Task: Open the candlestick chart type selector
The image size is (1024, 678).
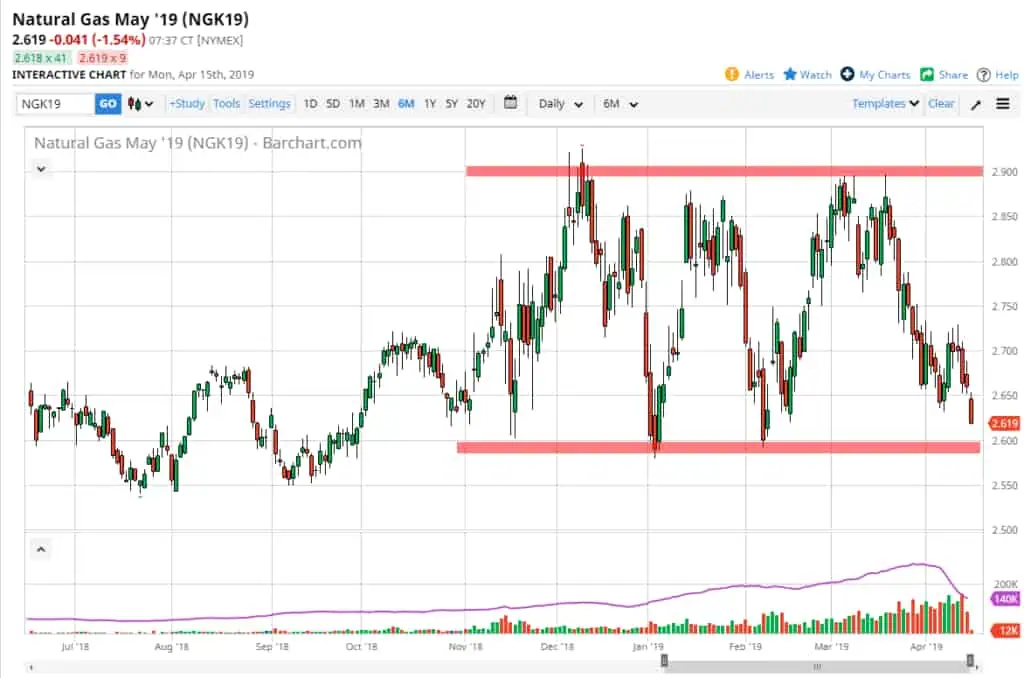Action: pos(140,104)
